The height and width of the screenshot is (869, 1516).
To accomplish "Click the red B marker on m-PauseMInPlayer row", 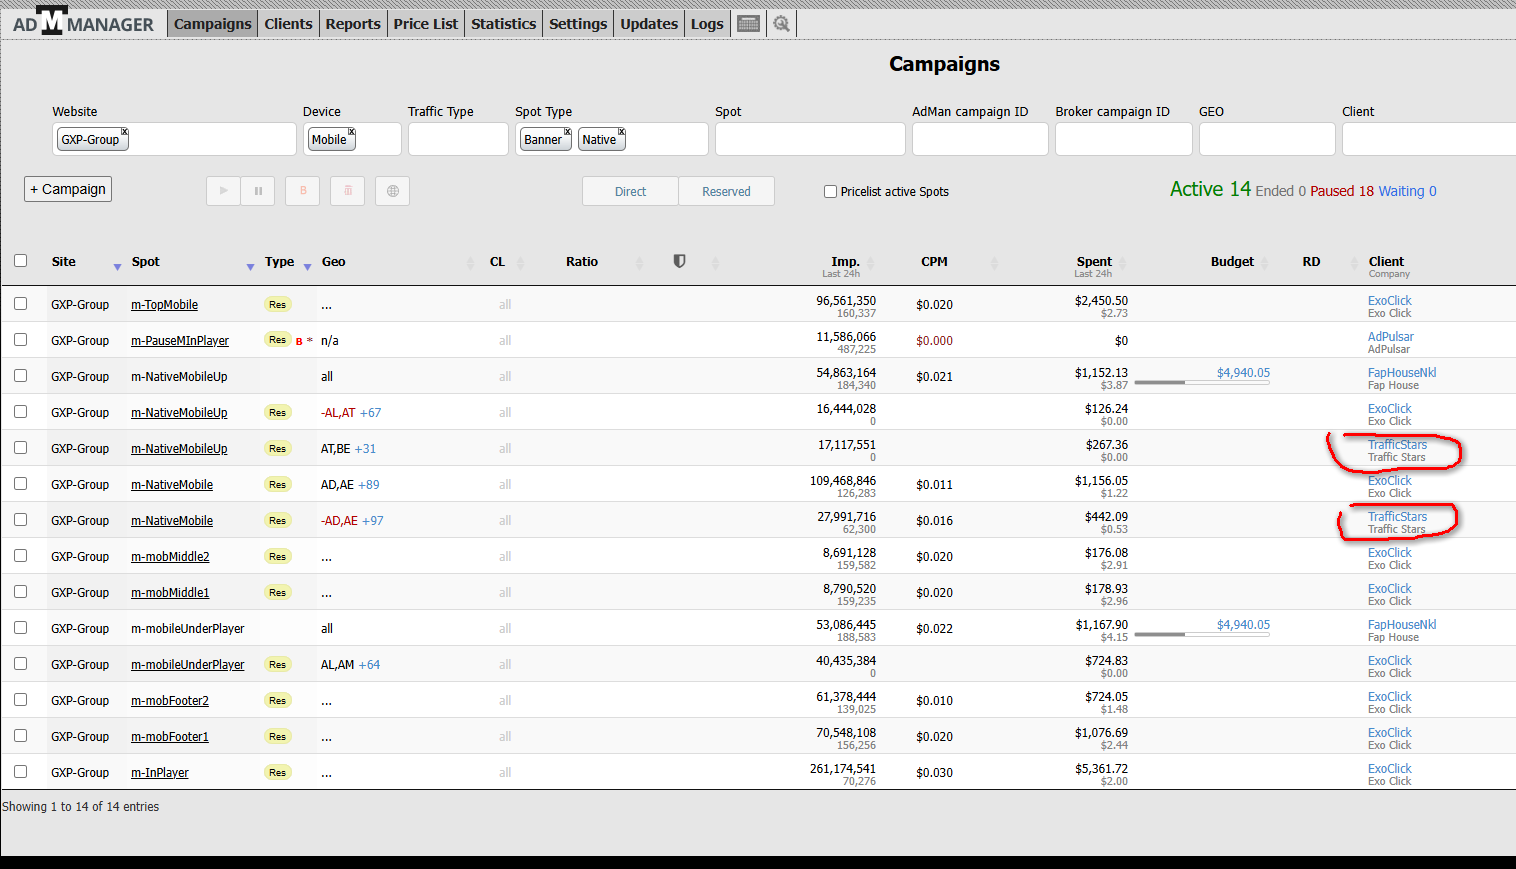I will click(x=299, y=342).
